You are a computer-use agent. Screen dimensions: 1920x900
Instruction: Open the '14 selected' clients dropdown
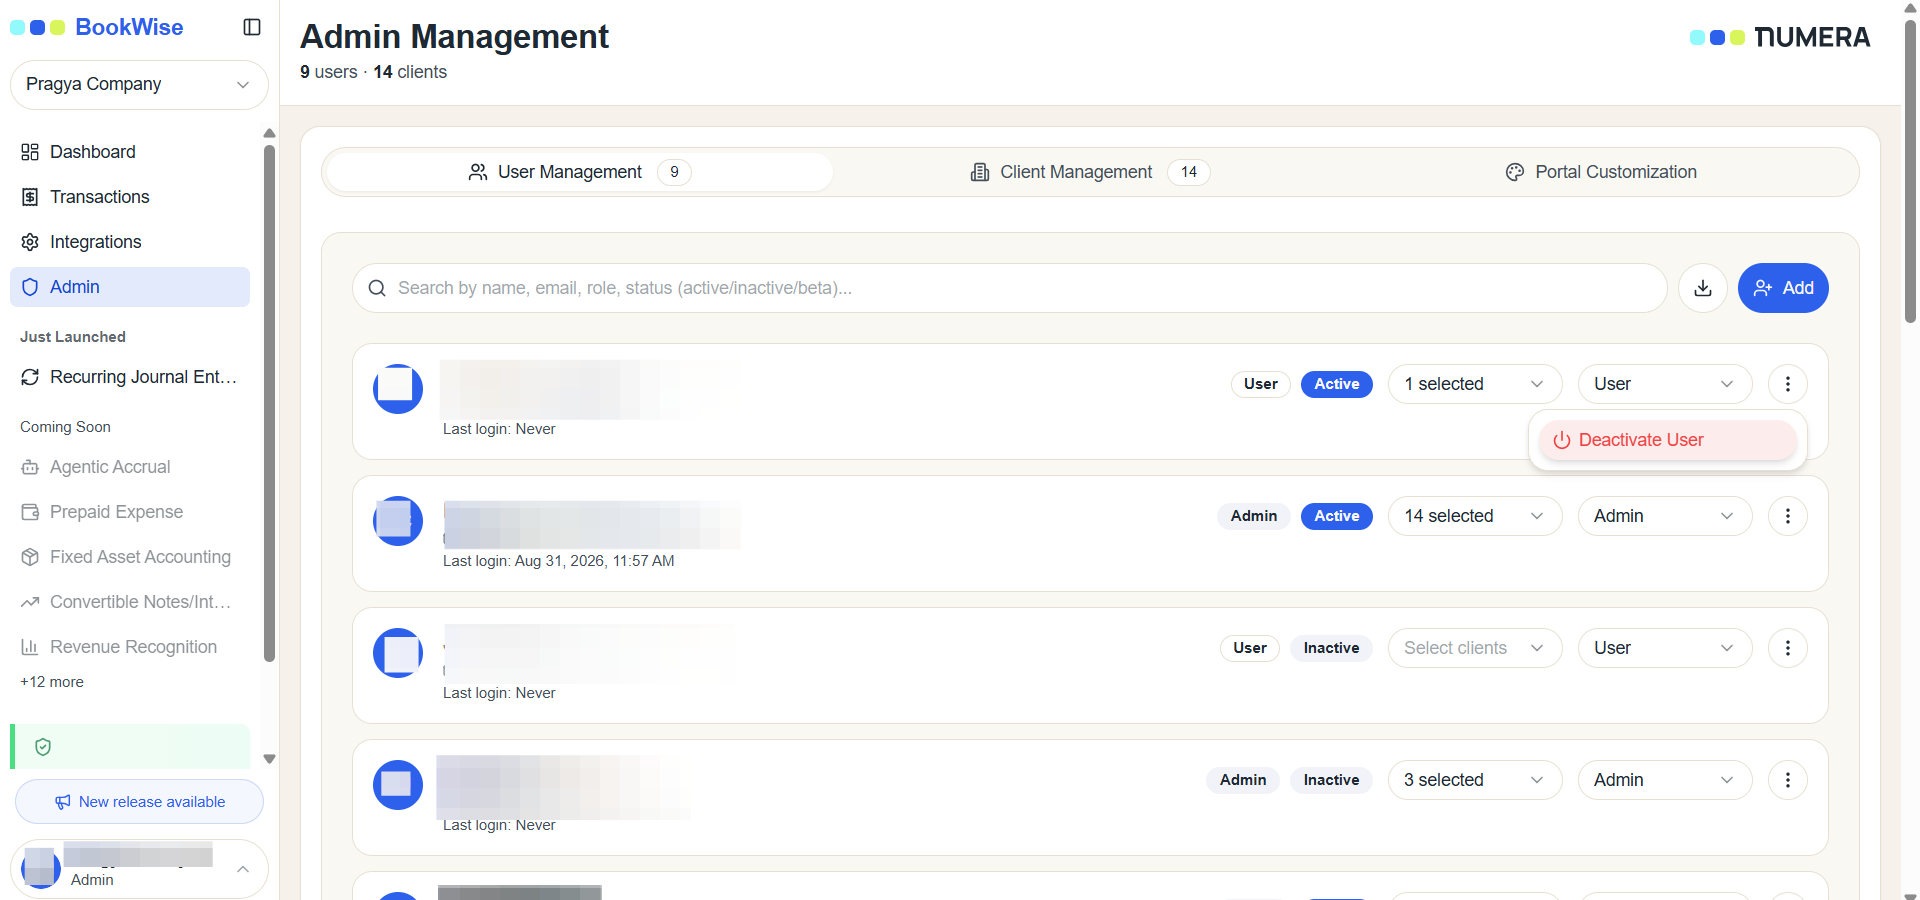coord(1475,516)
